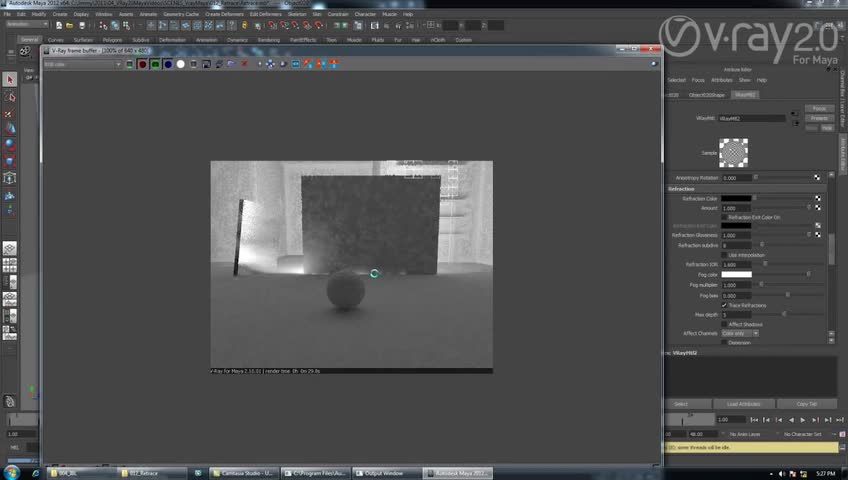The width and height of the screenshot is (848, 480).
Task: Click the Presets button
Action: pos(819,118)
